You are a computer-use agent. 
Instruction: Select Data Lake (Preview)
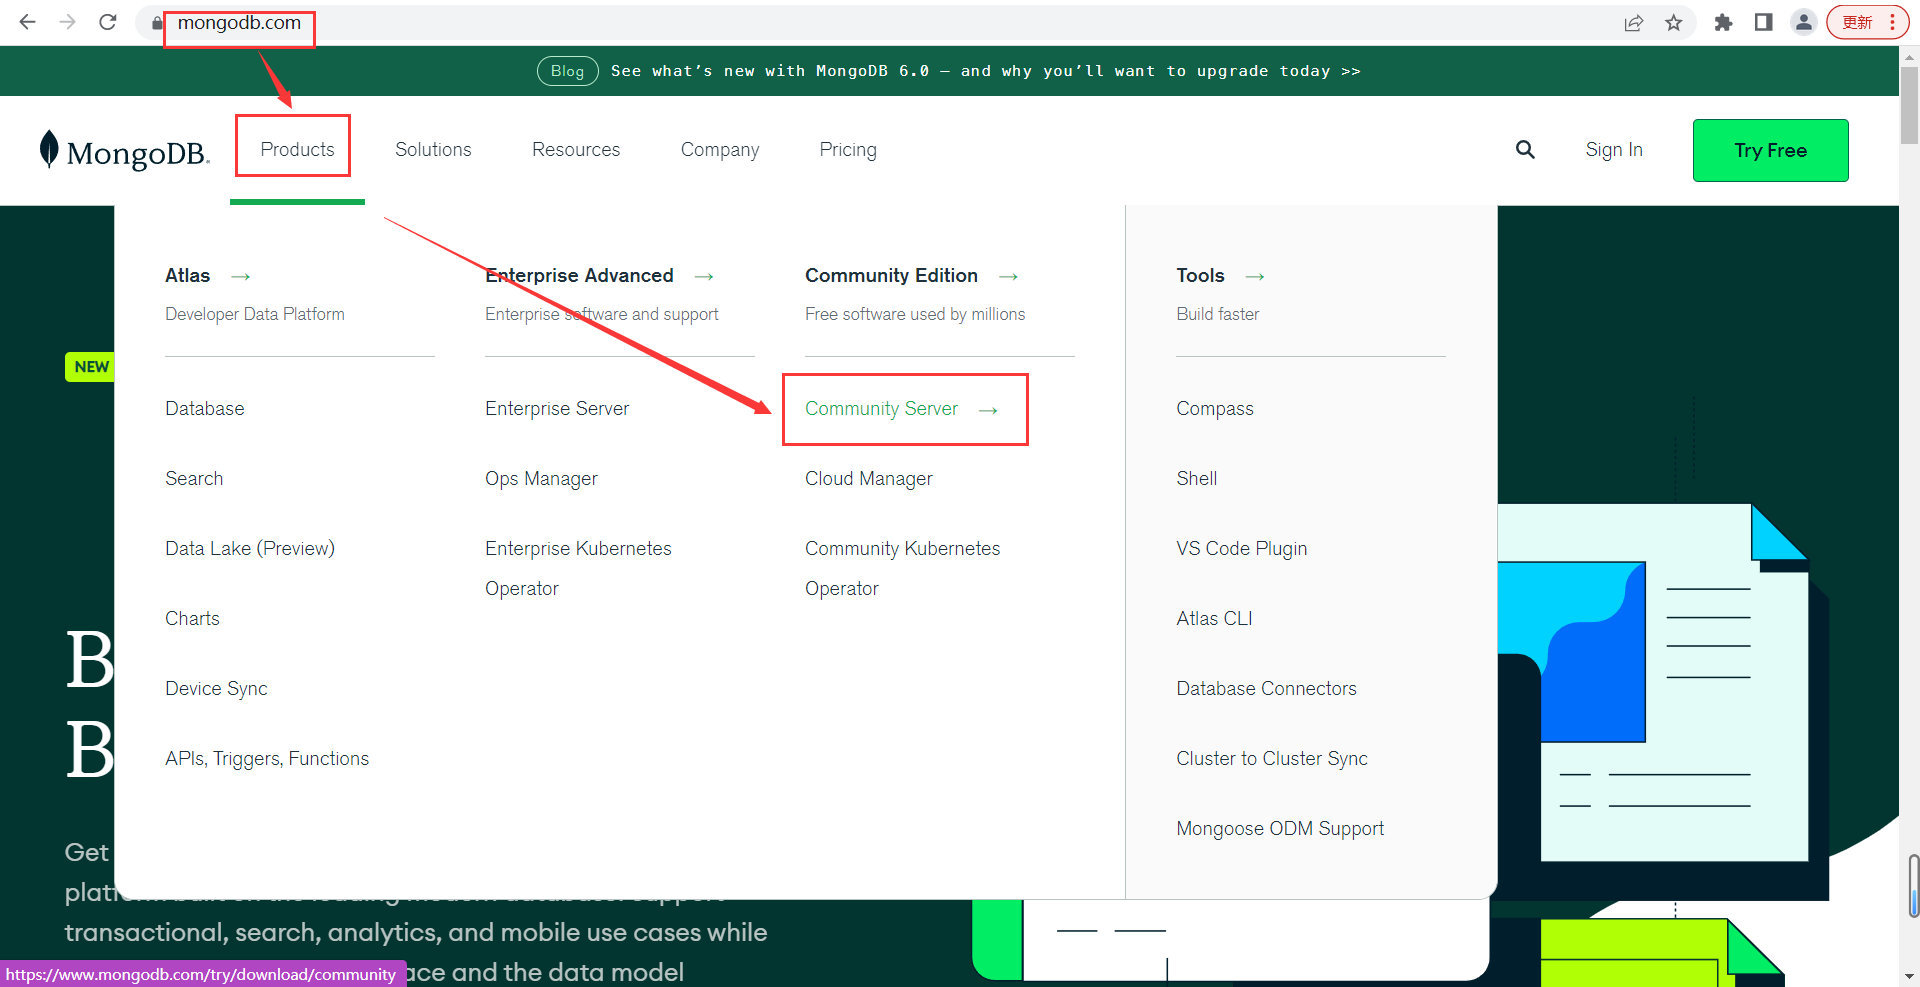click(x=250, y=548)
